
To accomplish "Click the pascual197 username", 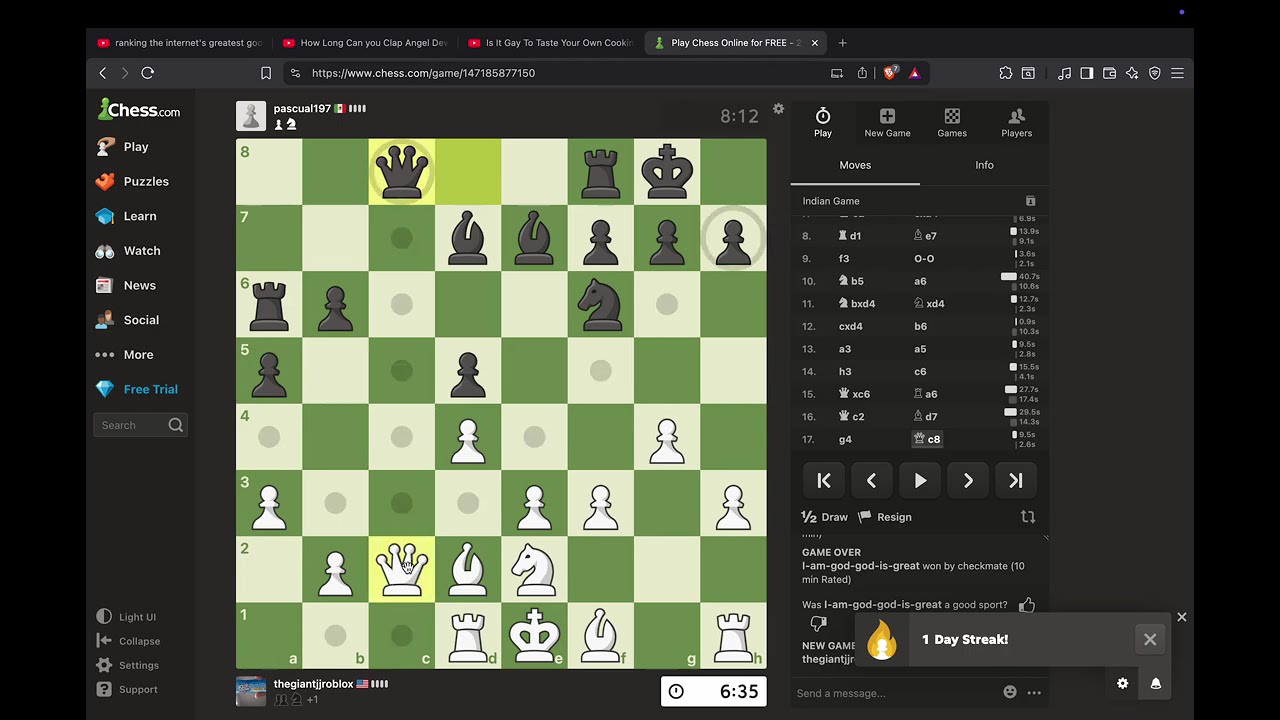I will 302,109.
